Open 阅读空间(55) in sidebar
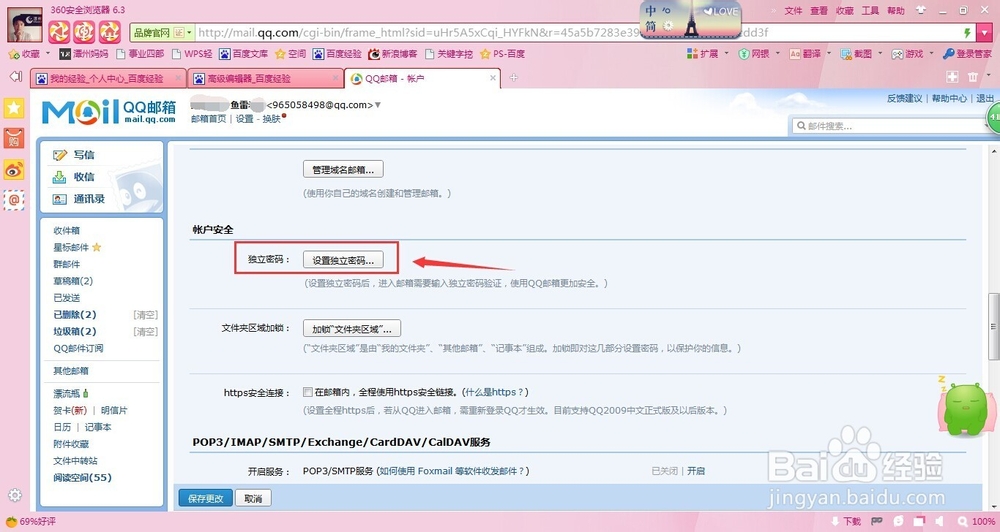The height and width of the screenshot is (532, 1000). pos(82,477)
